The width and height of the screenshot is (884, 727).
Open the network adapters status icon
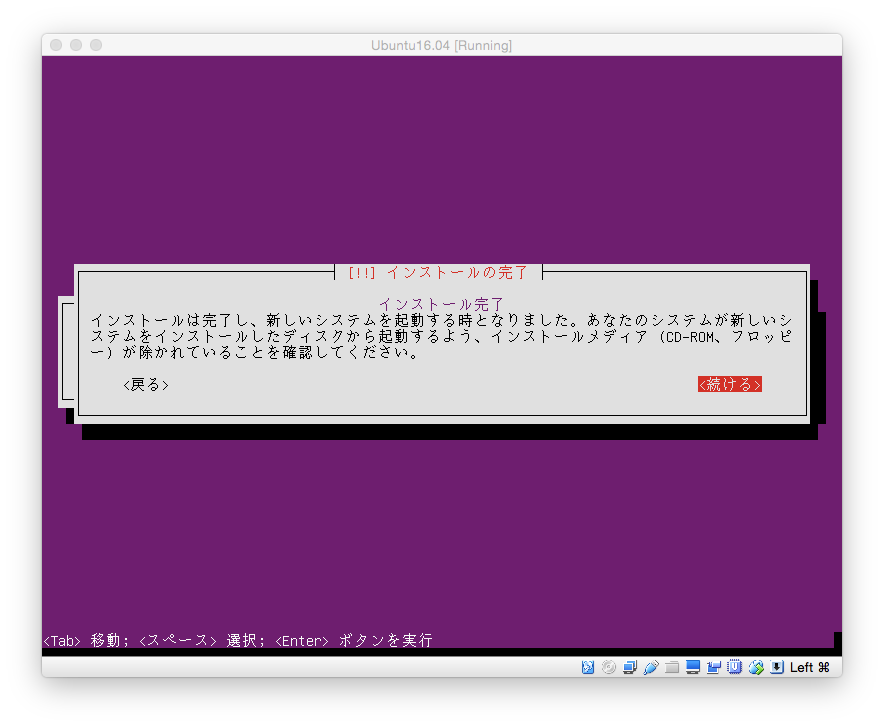630,667
